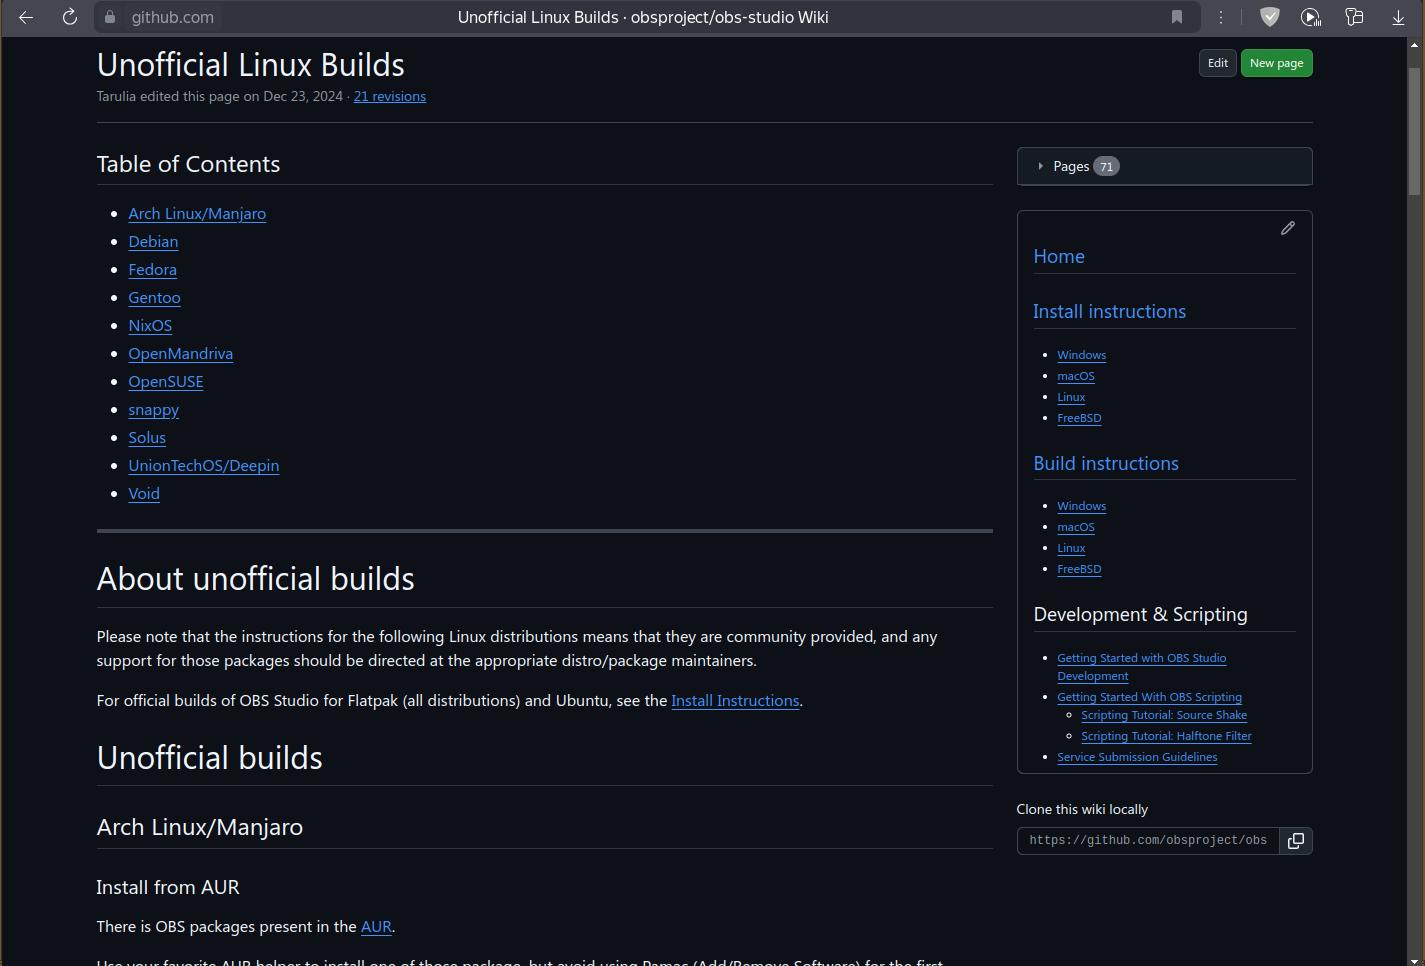
Task: Click the media play icon in the toolbar
Action: (x=1311, y=17)
